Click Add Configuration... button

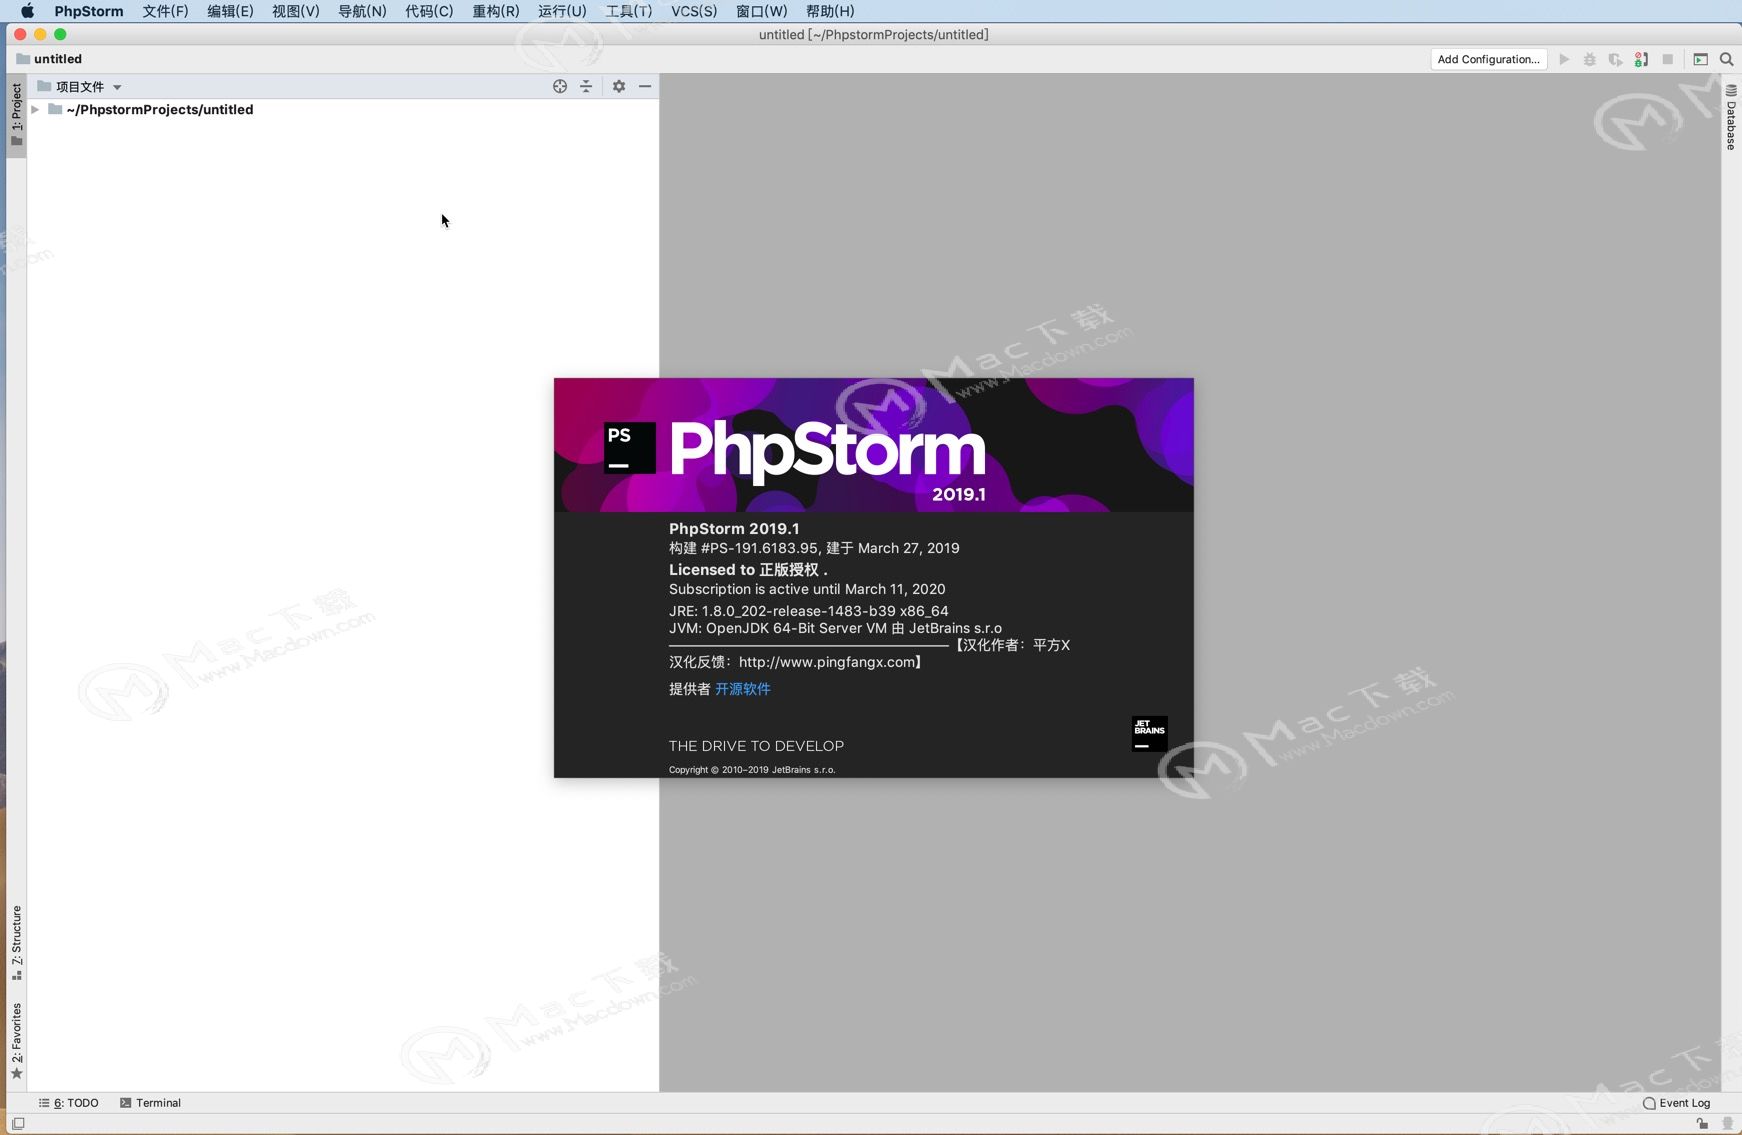coord(1488,59)
